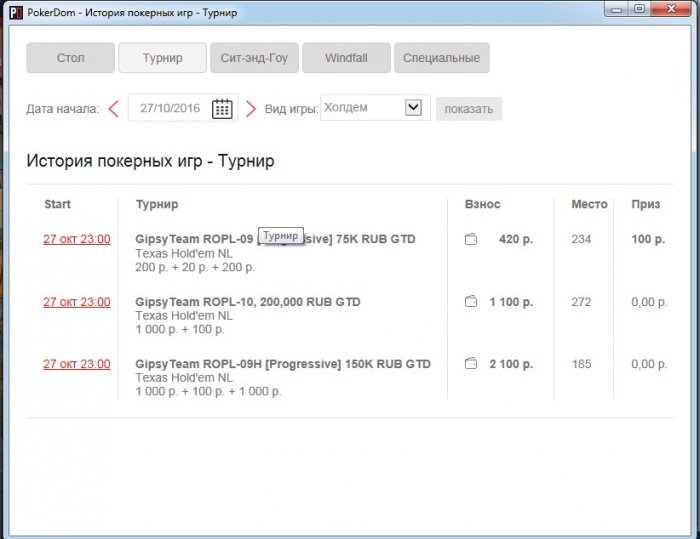Click the показать button
Screen dimensions: 700x539
(x=469, y=109)
